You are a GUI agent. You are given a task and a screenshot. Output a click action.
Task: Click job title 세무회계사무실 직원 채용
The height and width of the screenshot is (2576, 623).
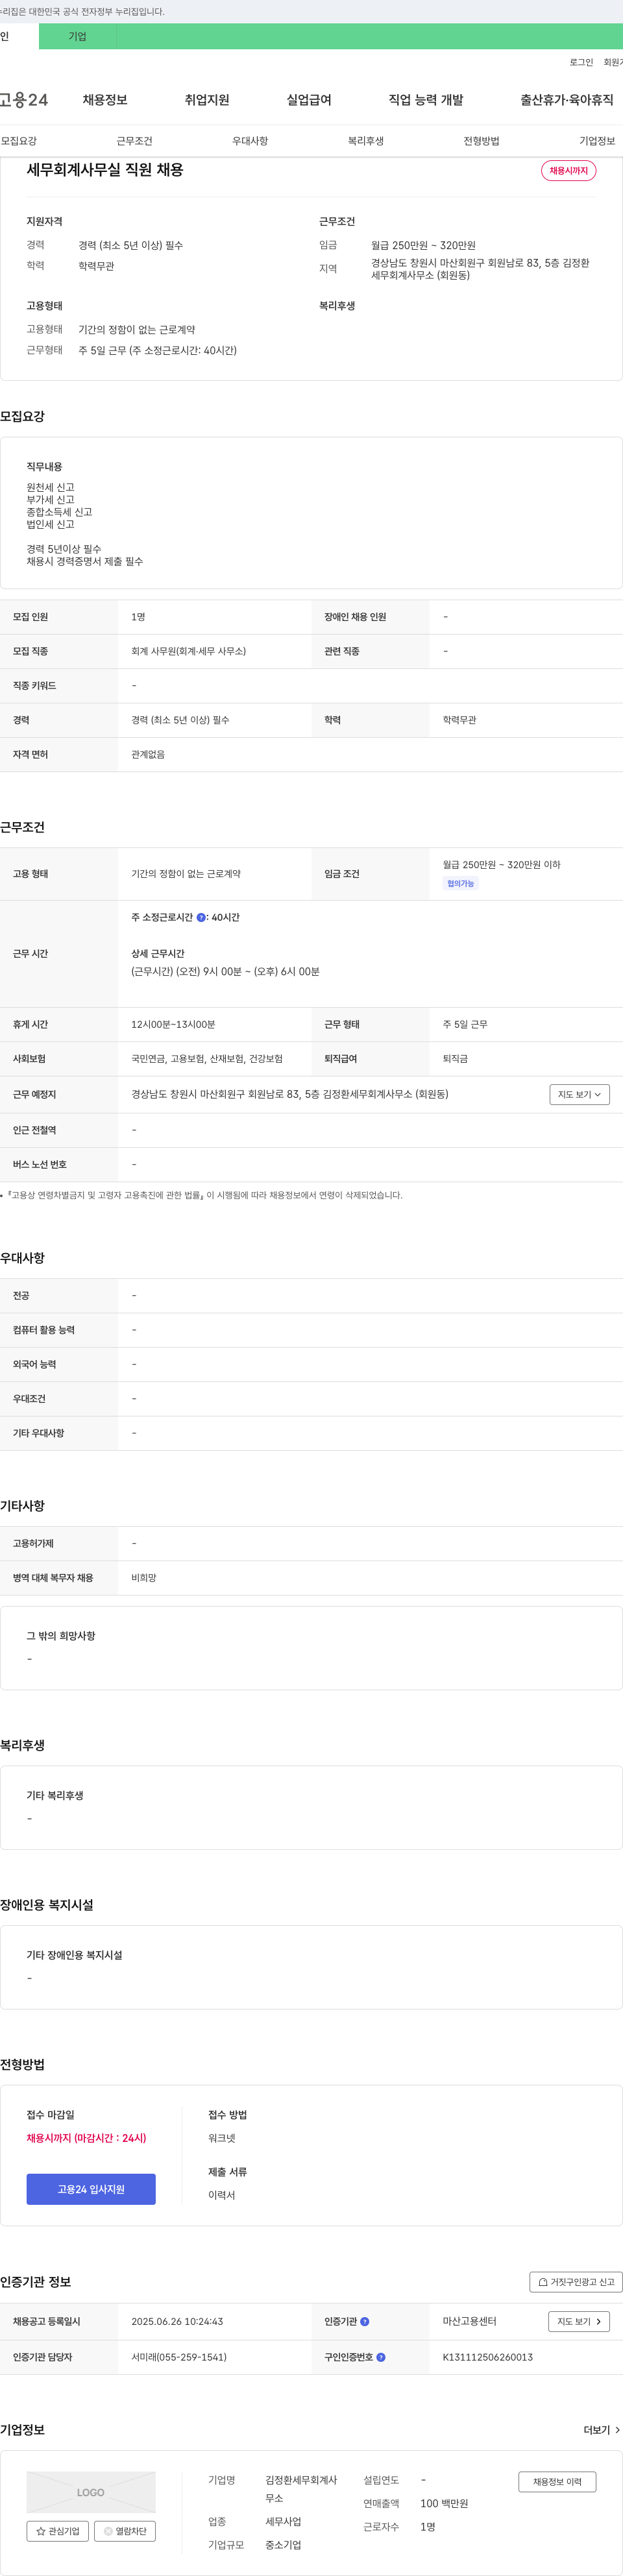click(x=105, y=170)
